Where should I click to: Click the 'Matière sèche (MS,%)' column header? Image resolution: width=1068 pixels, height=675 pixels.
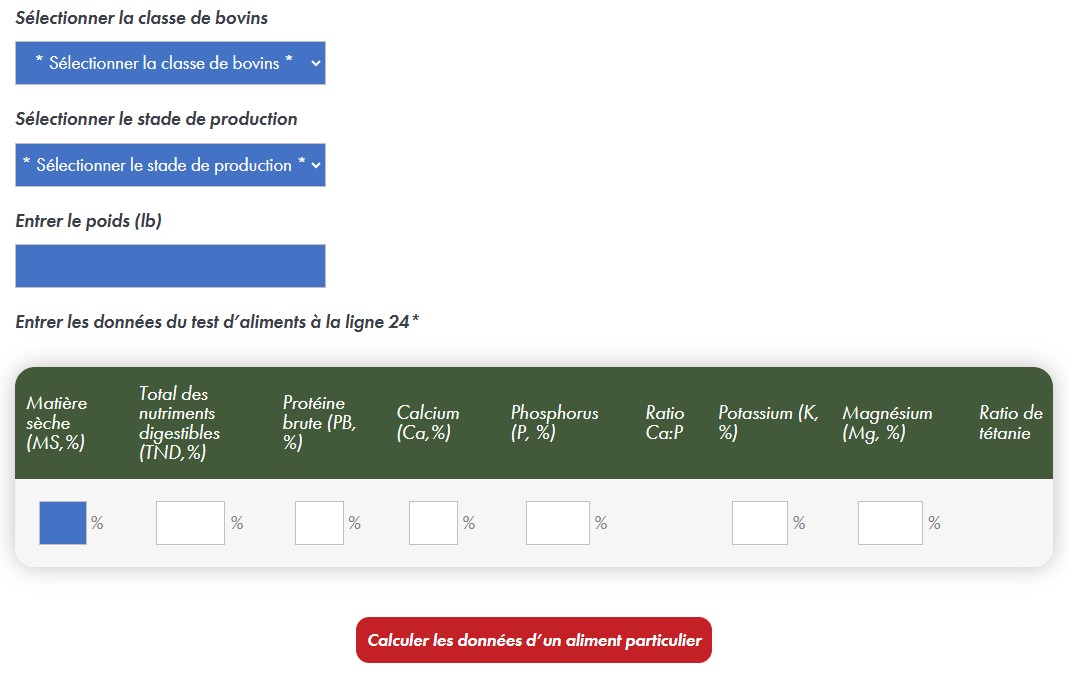pyautogui.click(x=57, y=423)
